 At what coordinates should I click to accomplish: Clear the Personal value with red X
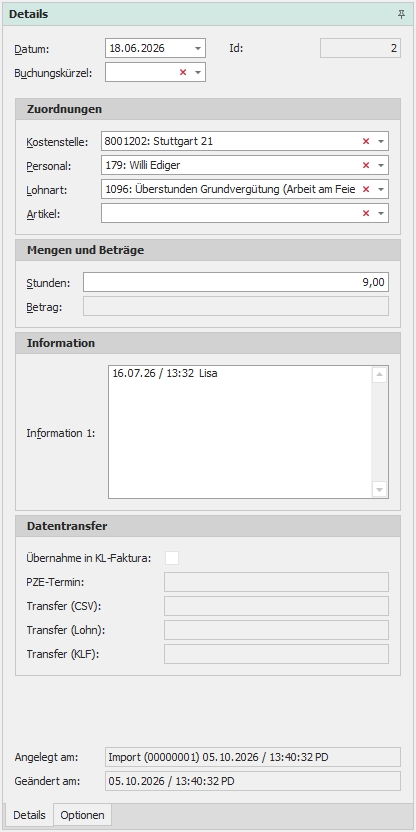366,165
